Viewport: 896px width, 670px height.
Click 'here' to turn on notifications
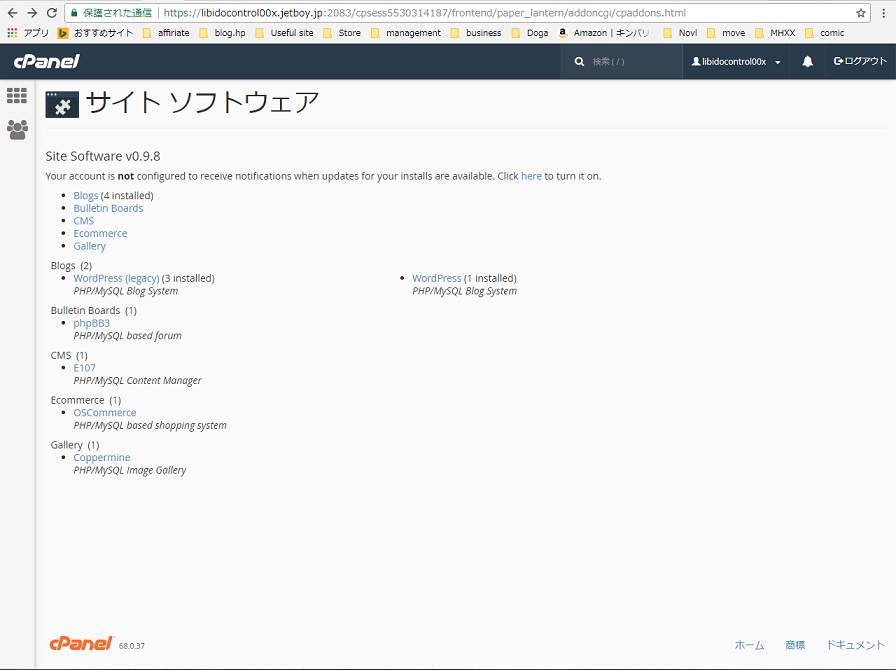(531, 176)
